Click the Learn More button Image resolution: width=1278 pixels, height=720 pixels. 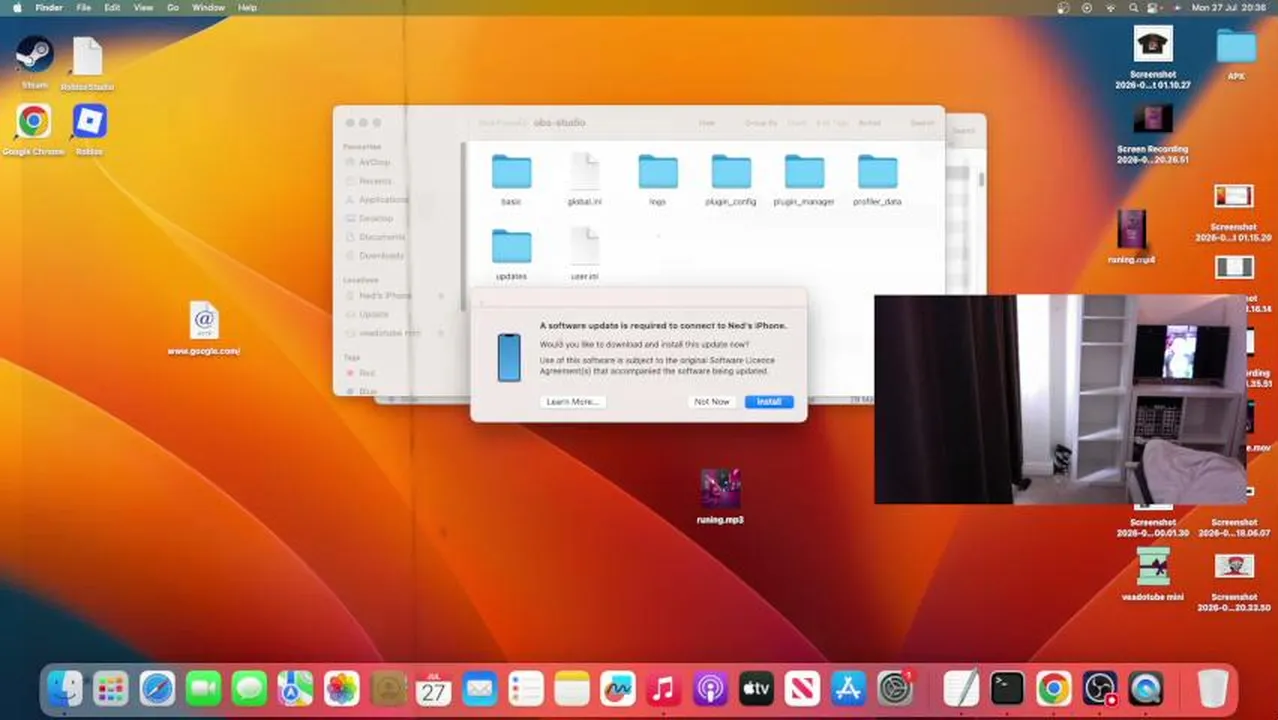572,401
